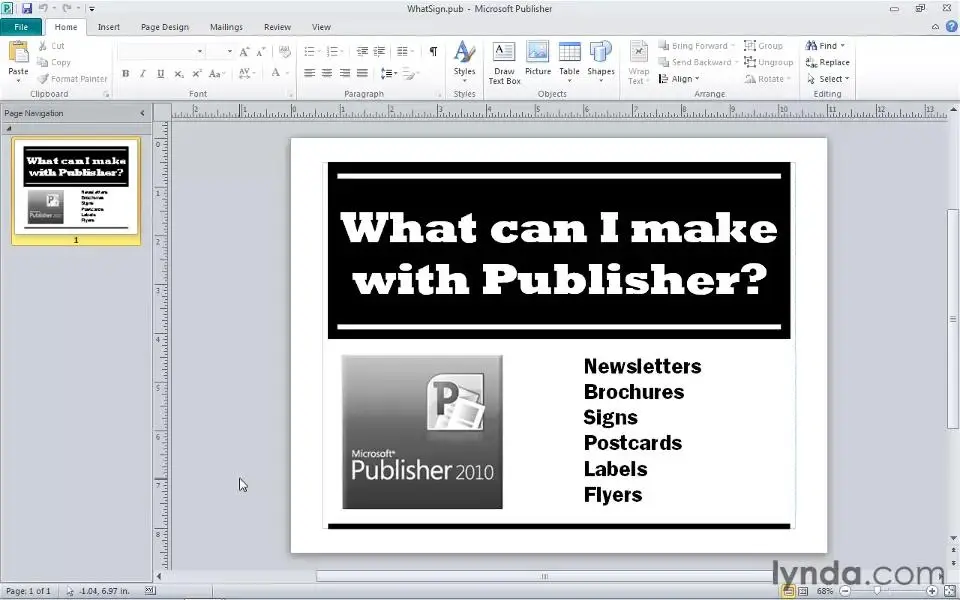This screenshot has height=600, width=960.
Task: Click the Rotate button
Action: pyautogui.click(x=768, y=79)
